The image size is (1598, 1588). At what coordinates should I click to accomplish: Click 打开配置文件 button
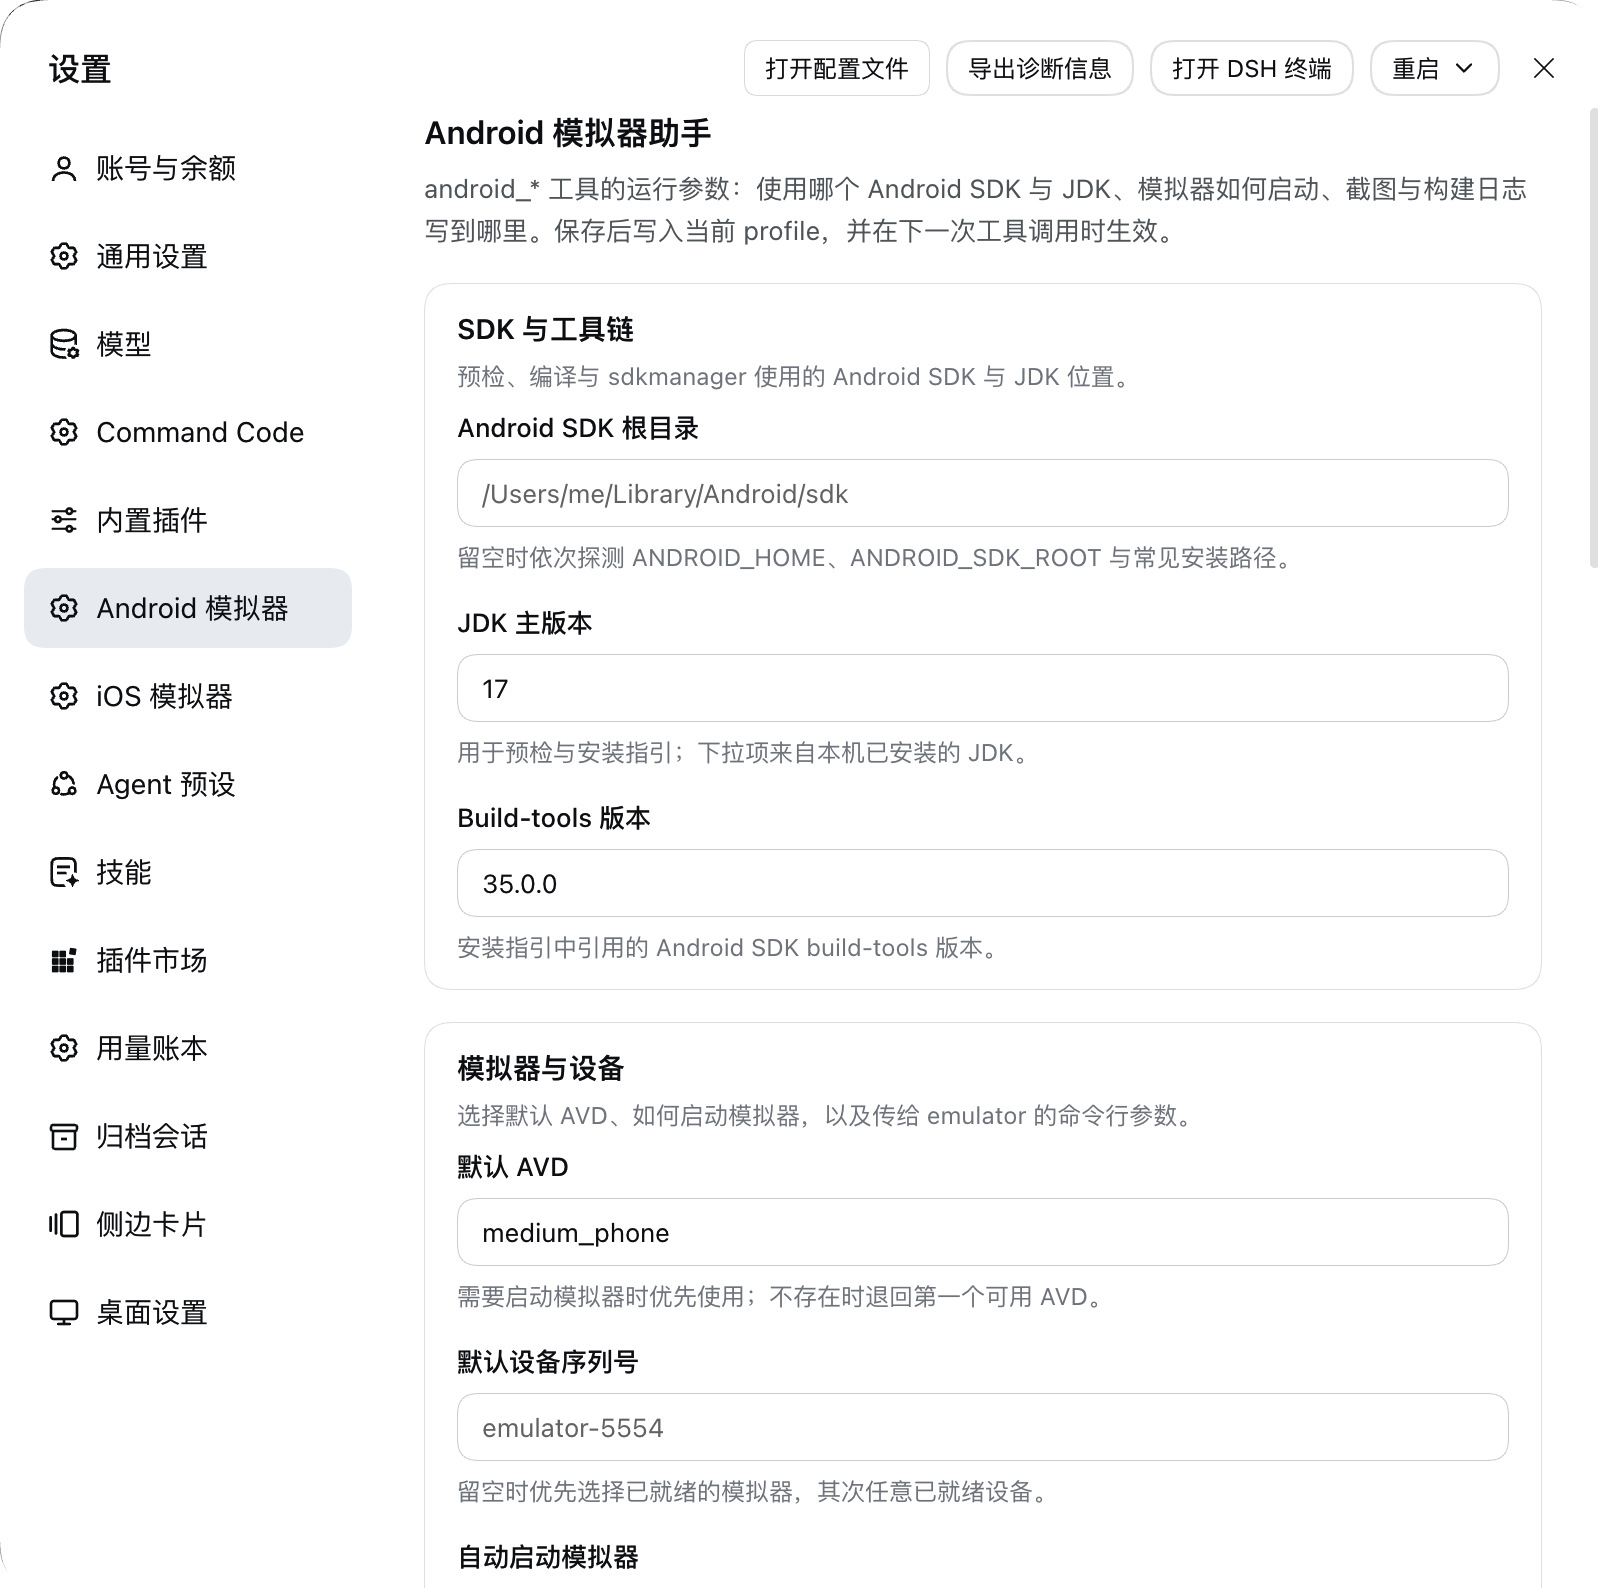(837, 68)
